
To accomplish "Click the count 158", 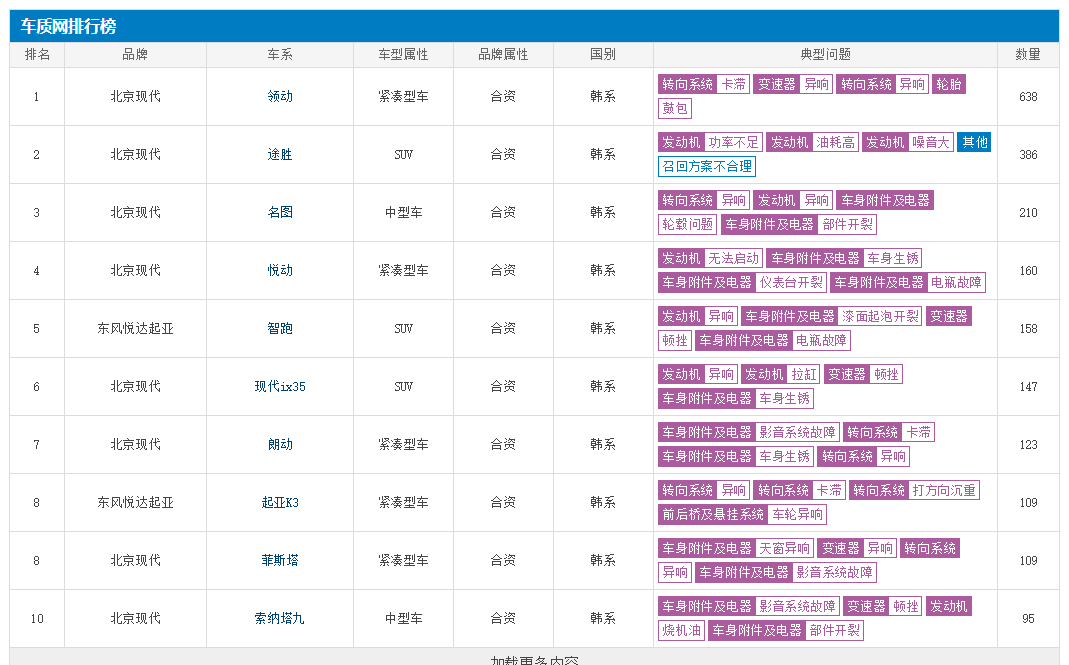I will [x=1028, y=329].
